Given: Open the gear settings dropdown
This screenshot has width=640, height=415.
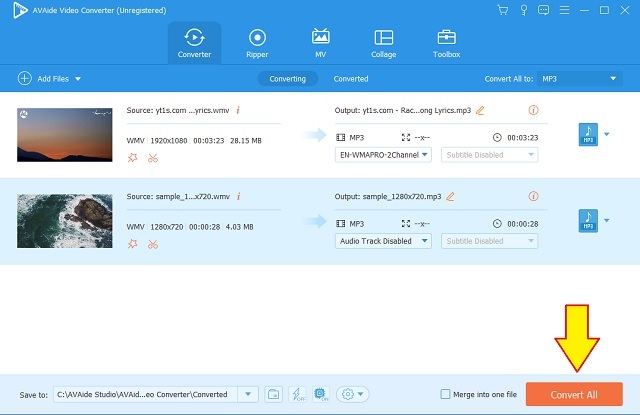Looking at the screenshot, I should point(352,394).
